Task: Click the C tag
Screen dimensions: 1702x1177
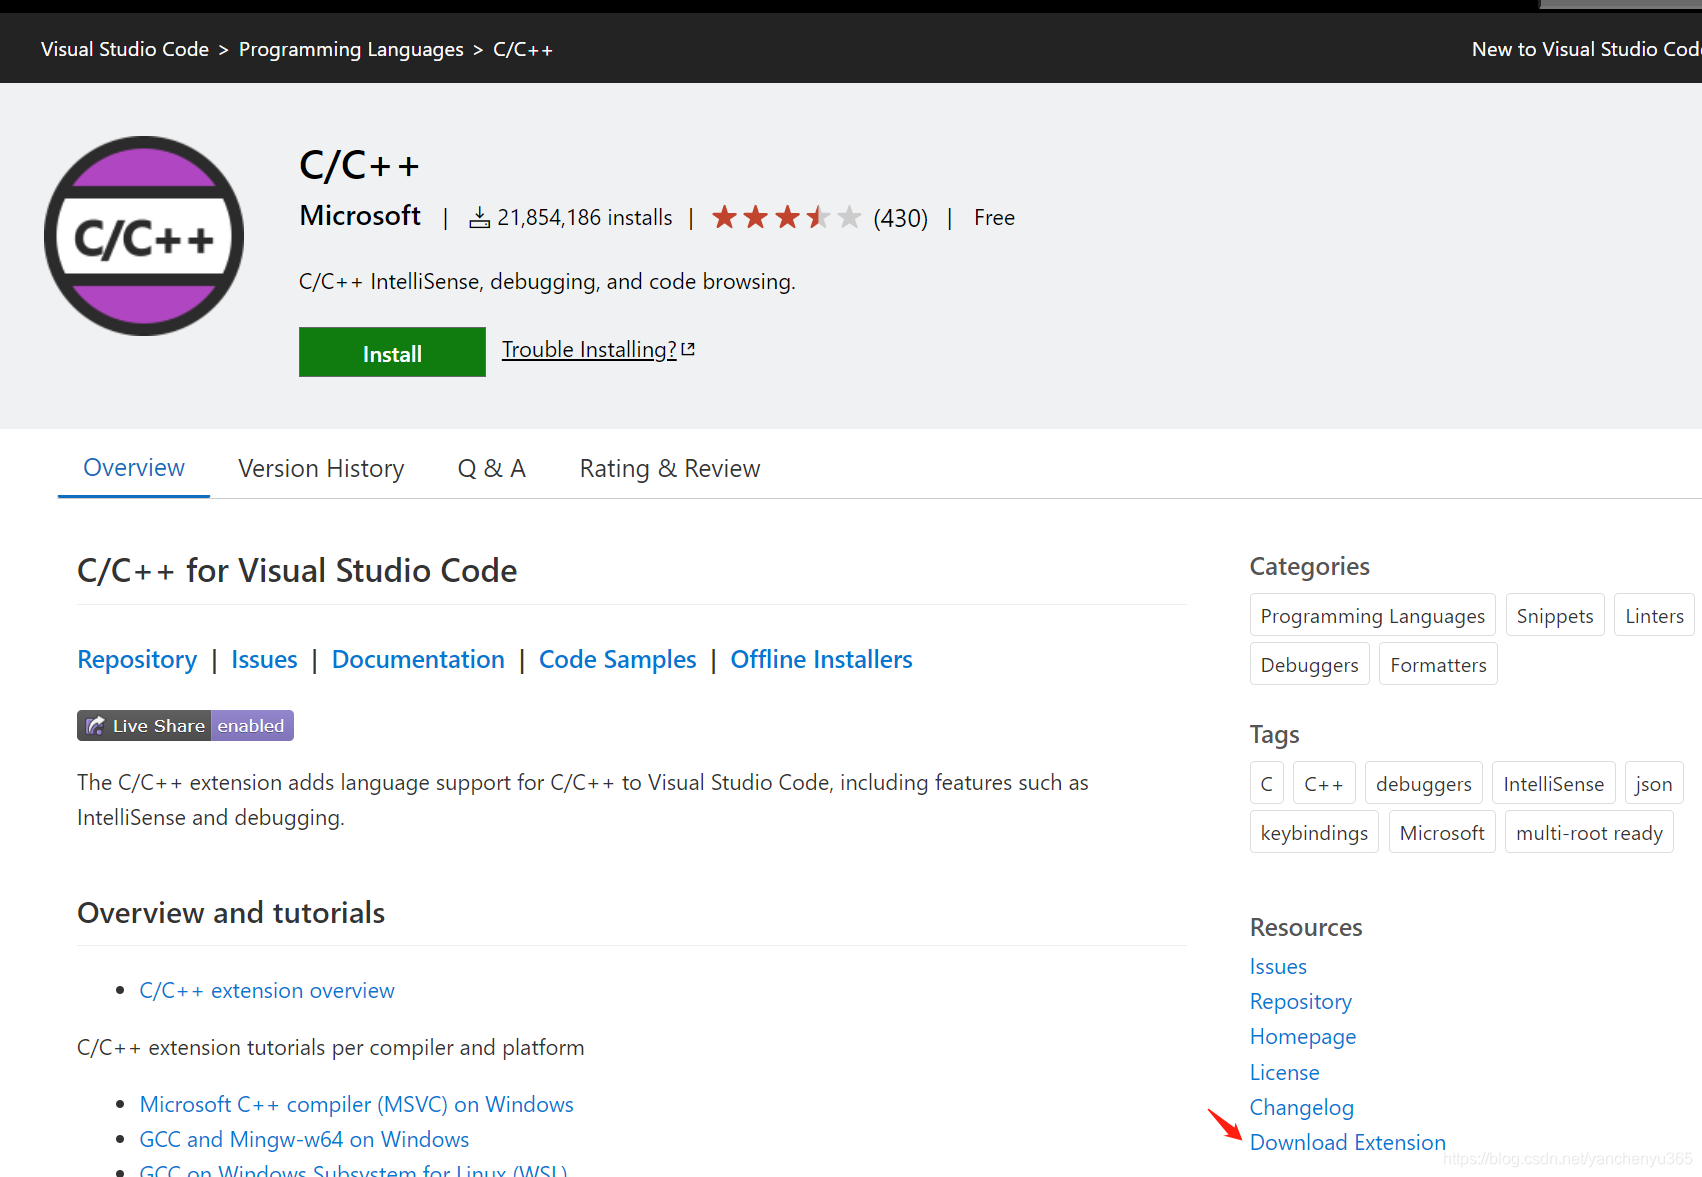Action: click(1266, 783)
